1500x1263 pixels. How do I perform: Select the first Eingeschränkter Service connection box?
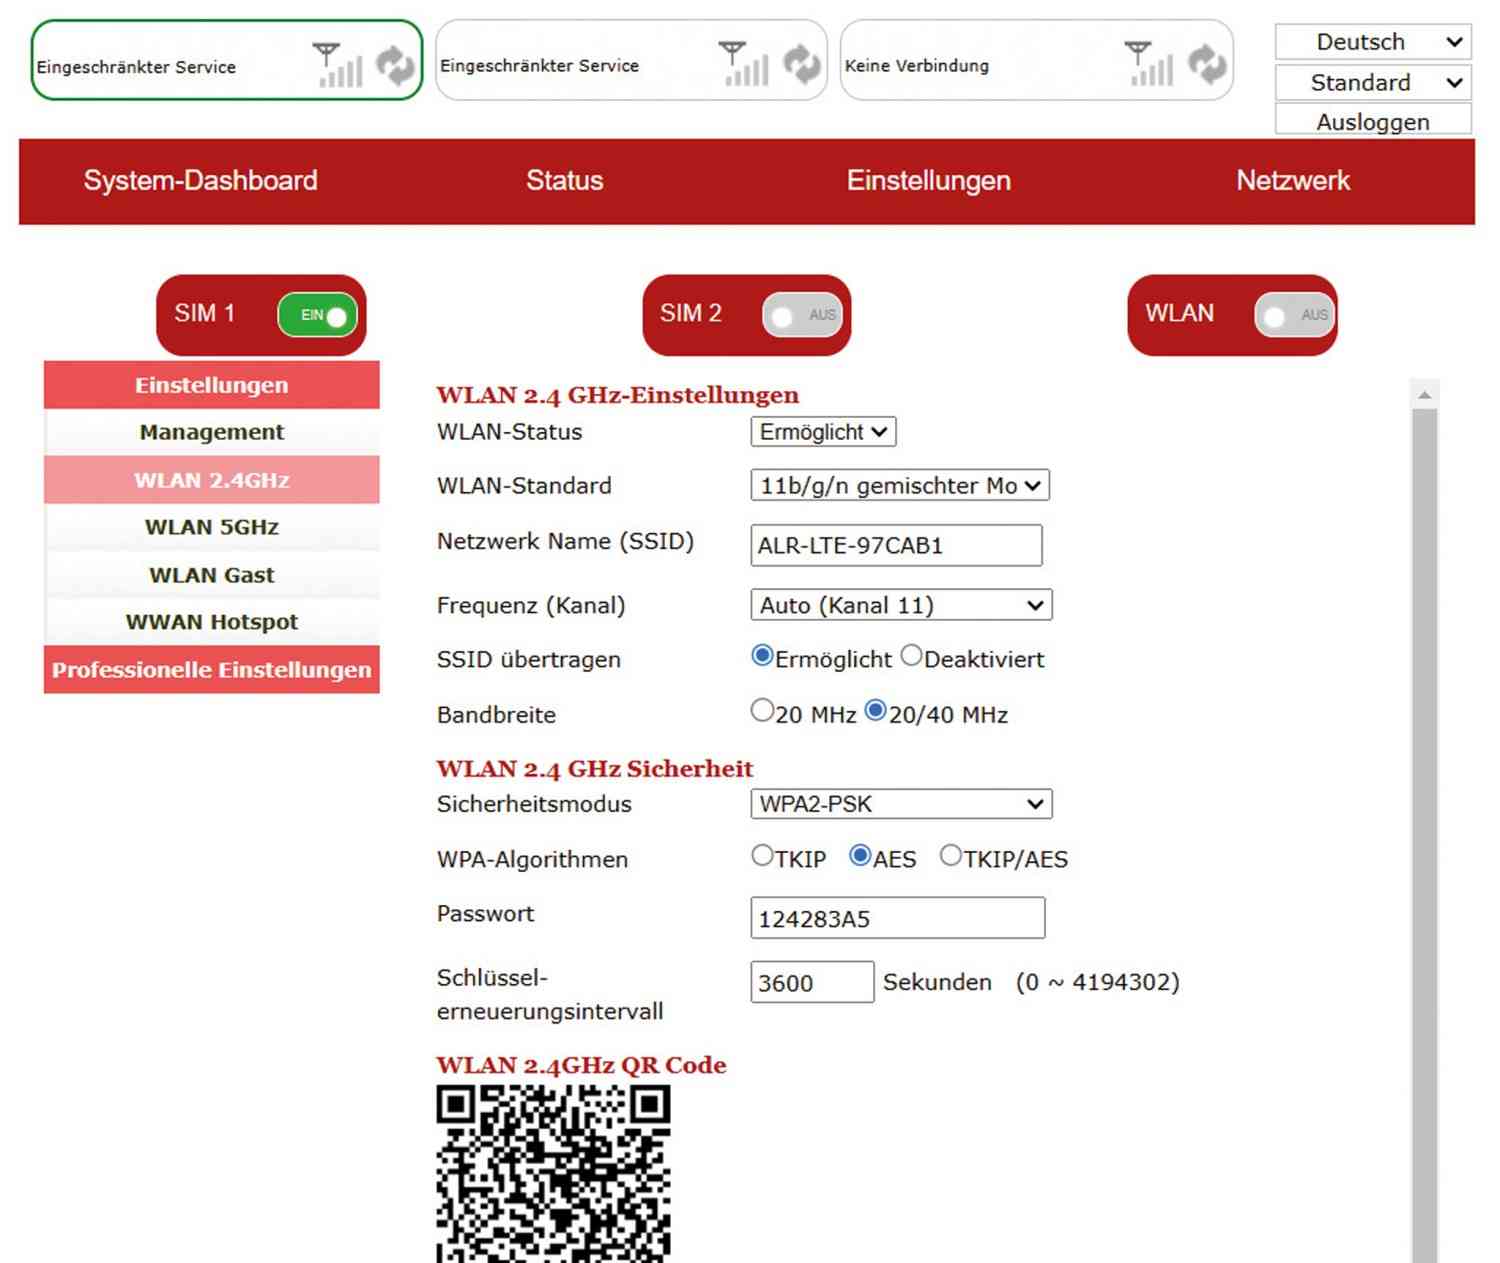coord(227,60)
